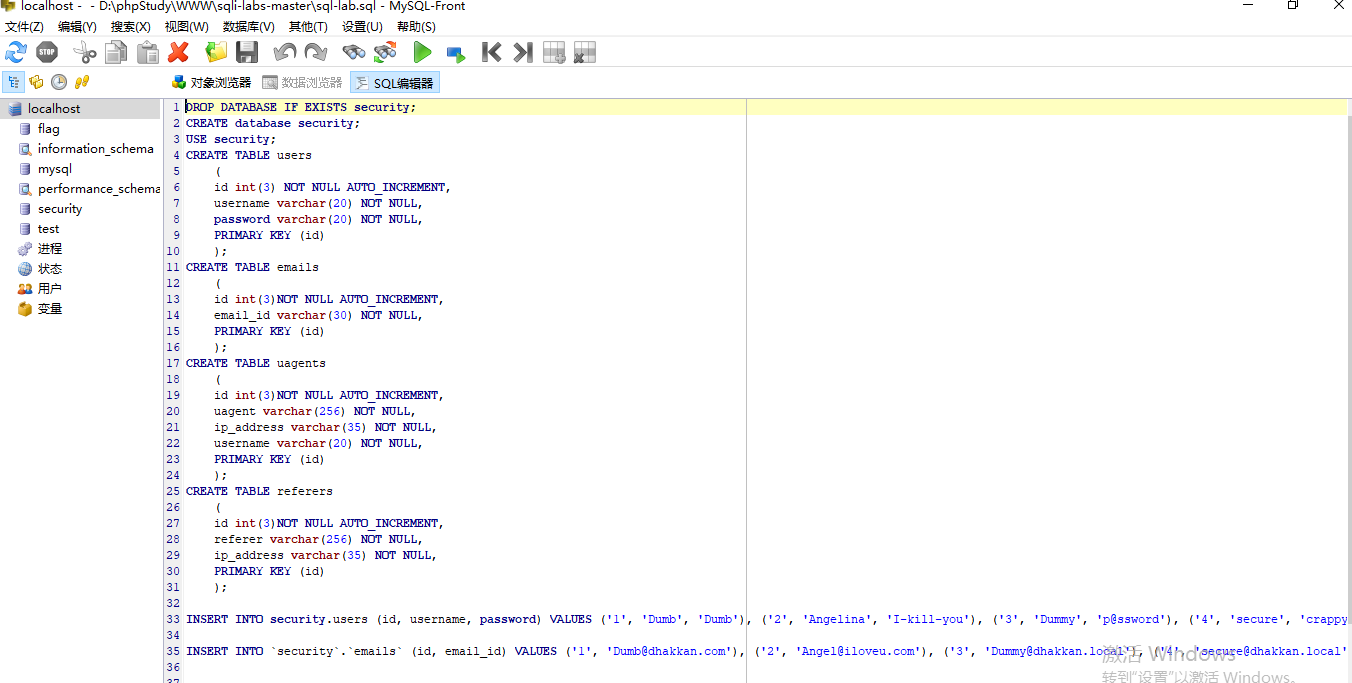The image size is (1352, 683).
Task: Click the Search and Replace icon
Action: (384, 53)
